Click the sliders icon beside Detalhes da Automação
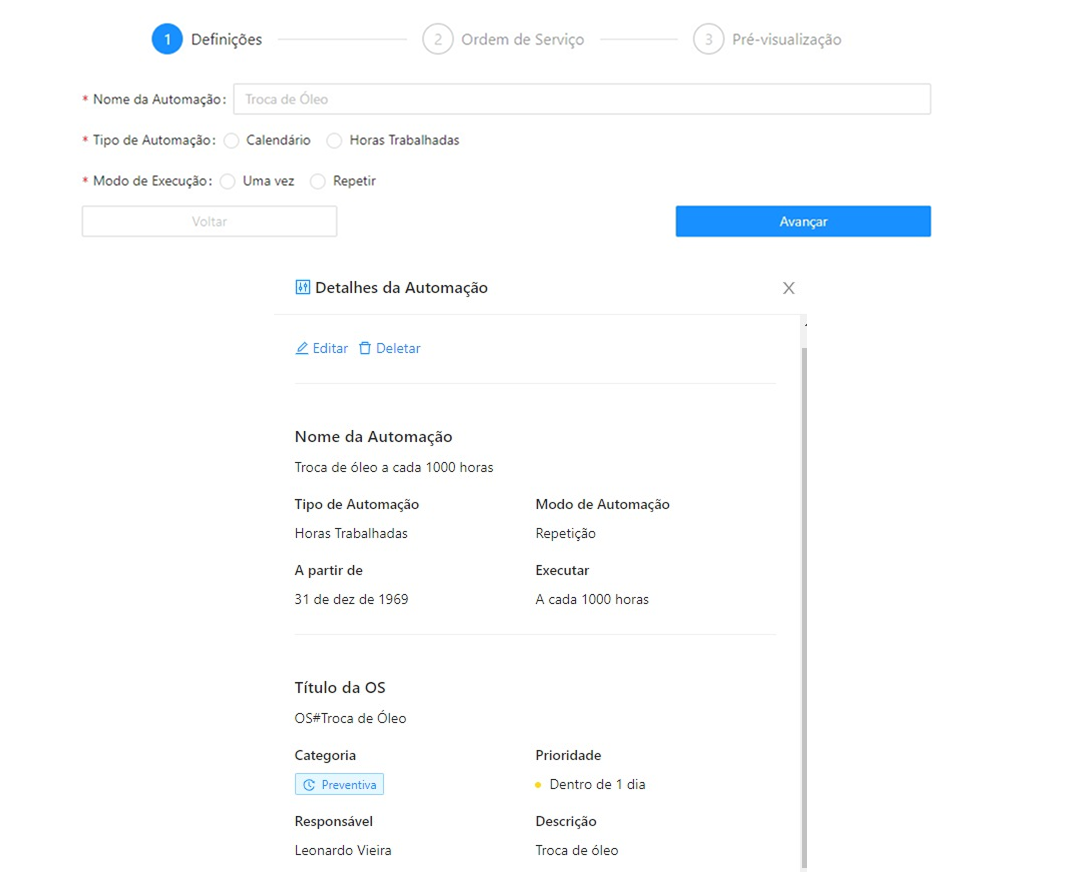1080x872 pixels. pos(302,287)
